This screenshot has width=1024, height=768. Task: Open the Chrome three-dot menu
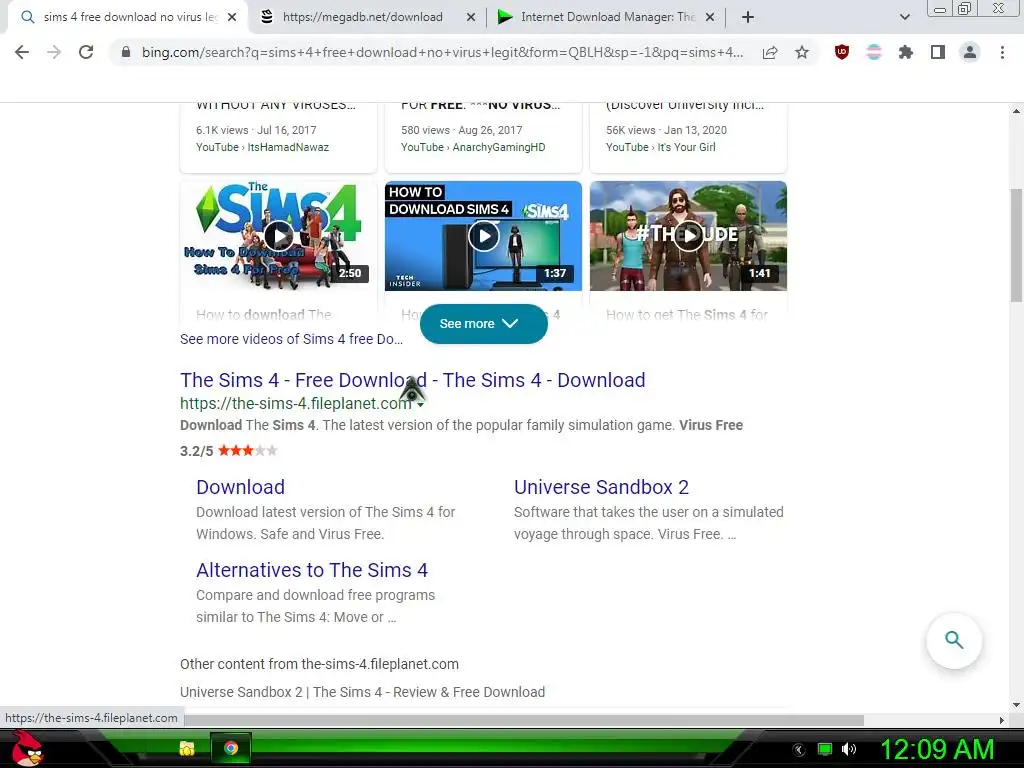tap(1002, 52)
